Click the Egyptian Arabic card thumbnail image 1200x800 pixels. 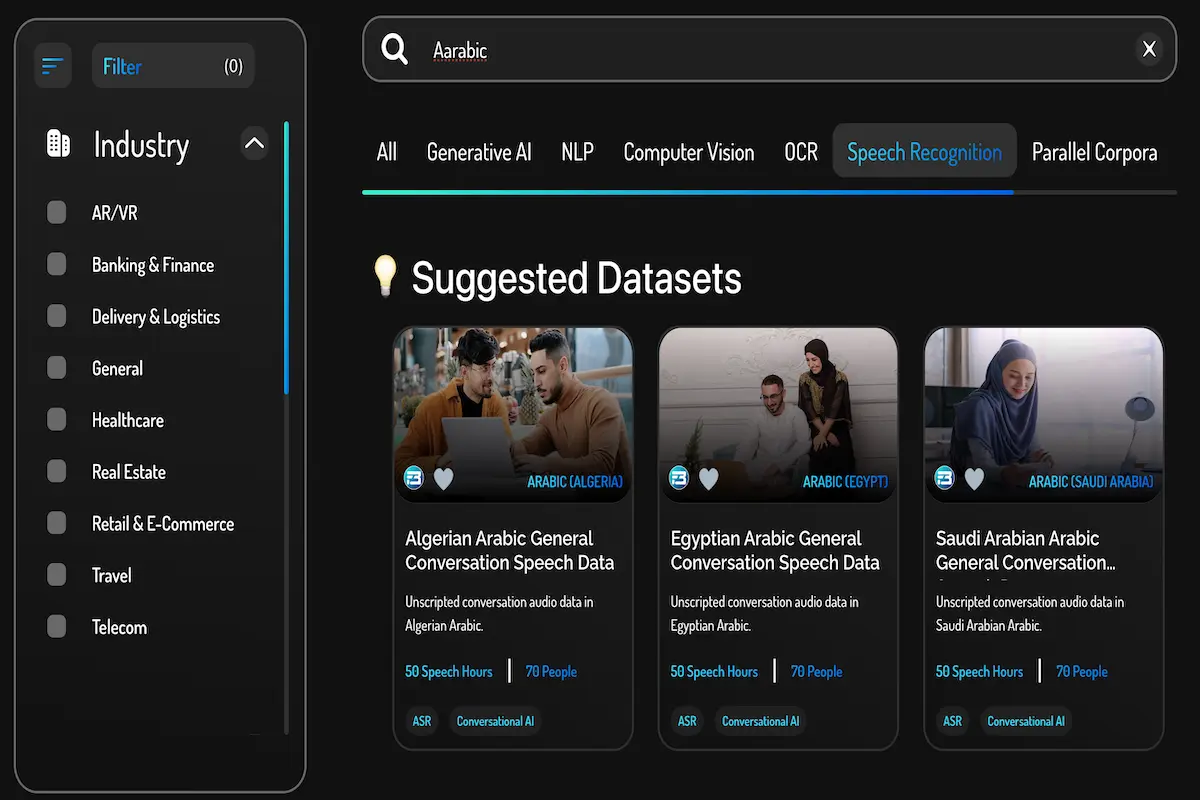pos(778,414)
